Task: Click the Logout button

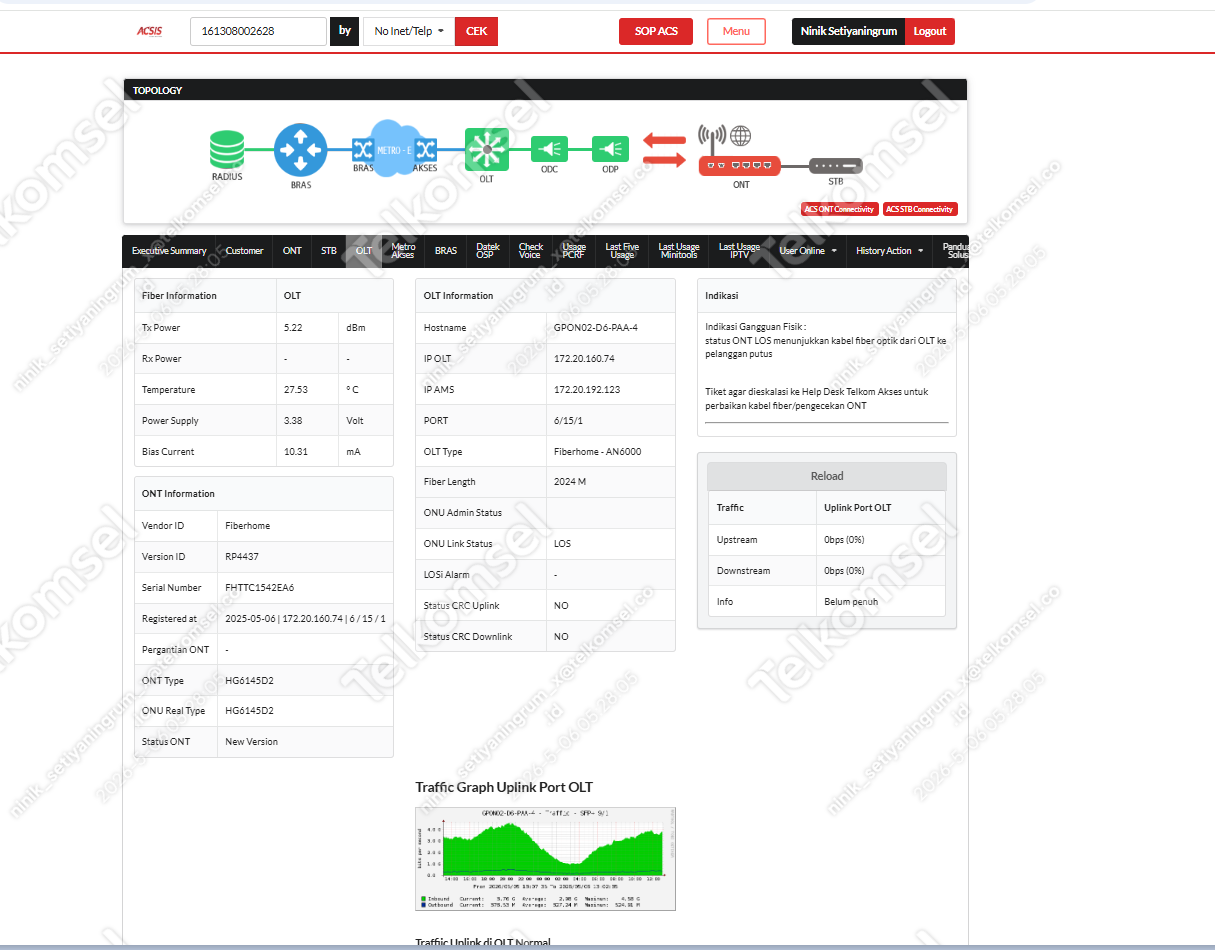Action: click(930, 31)
